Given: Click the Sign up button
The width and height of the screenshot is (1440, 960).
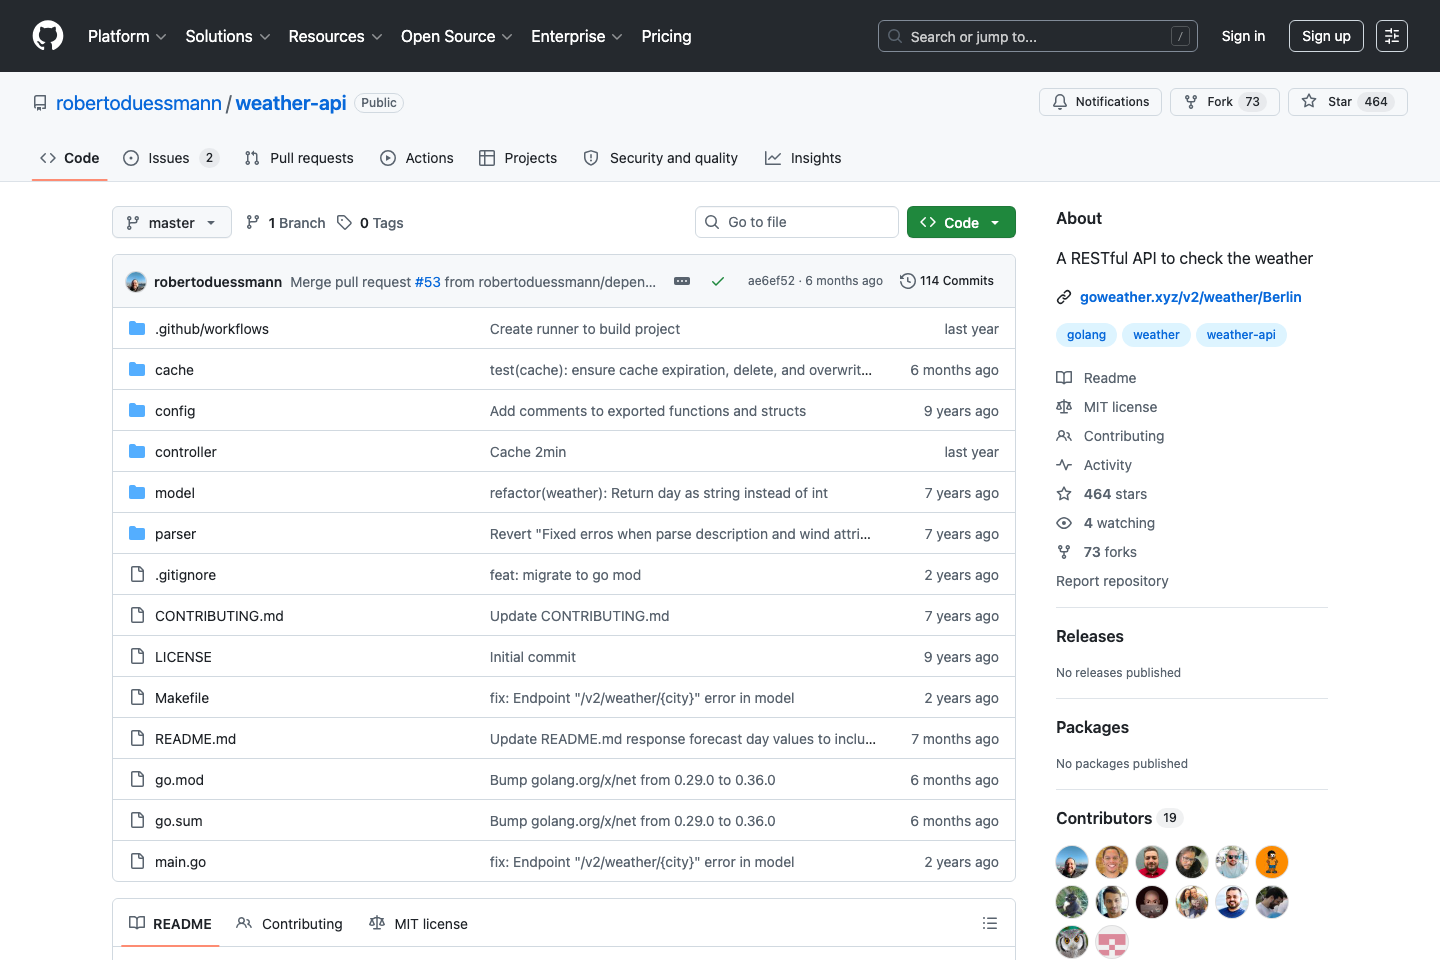Looking at the screenshot, I should tap(1326, 36).
